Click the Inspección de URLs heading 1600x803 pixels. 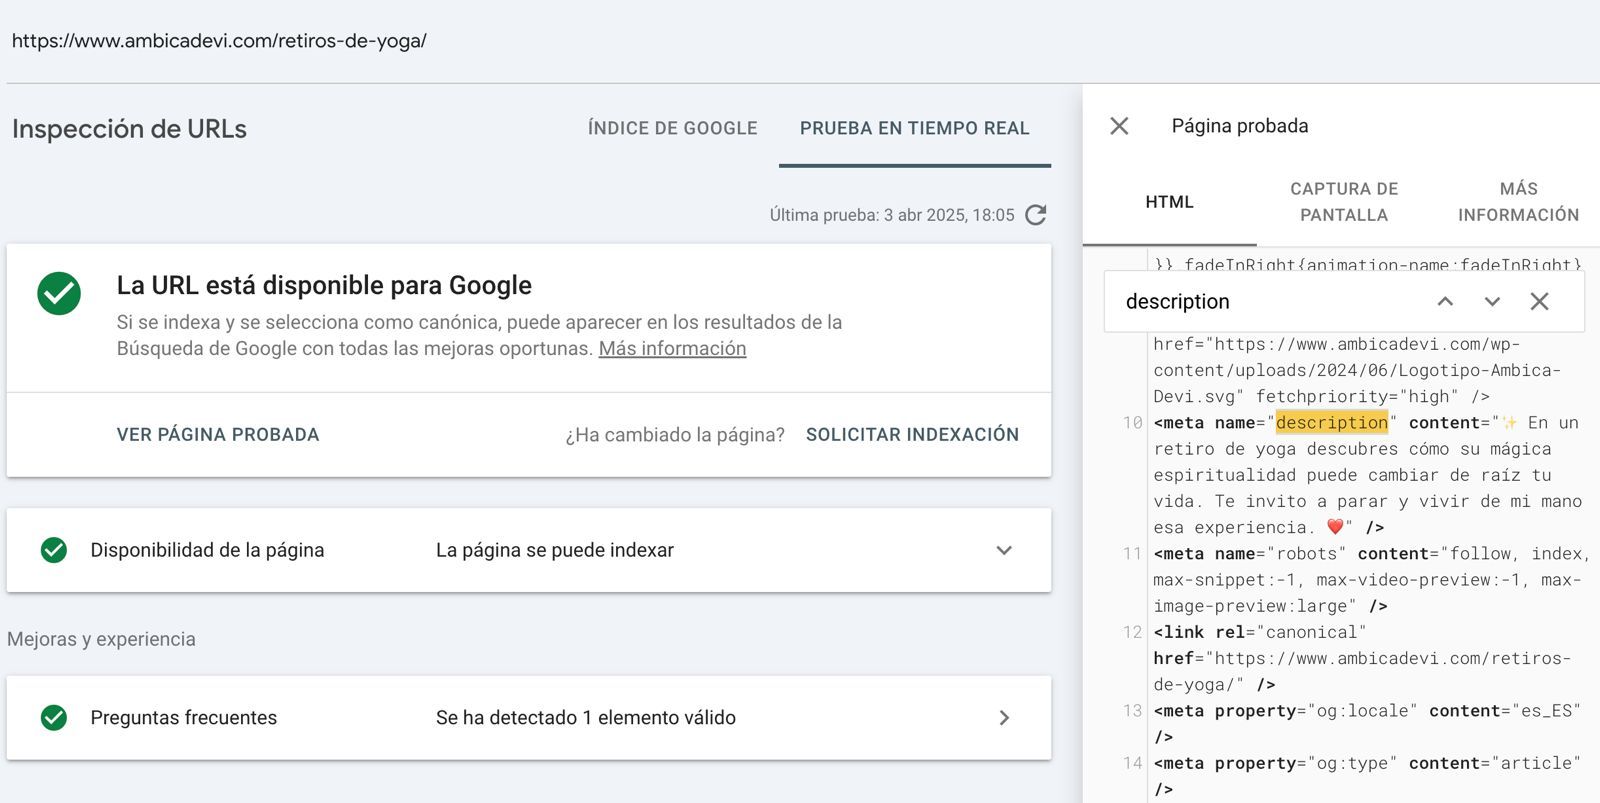click(x=129, y=129)
